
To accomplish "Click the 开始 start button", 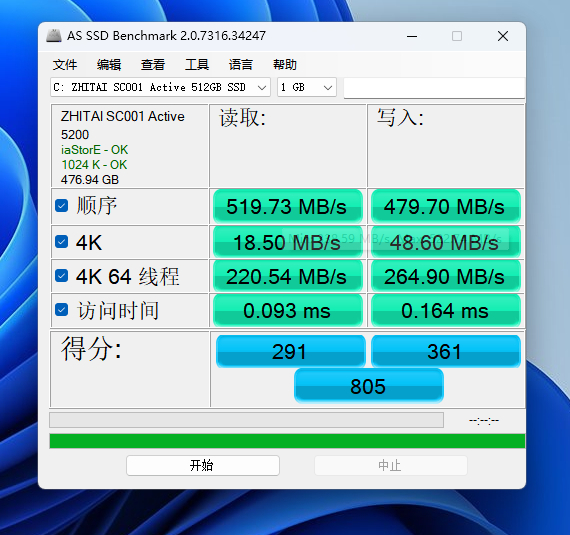I will click(203, 465).
